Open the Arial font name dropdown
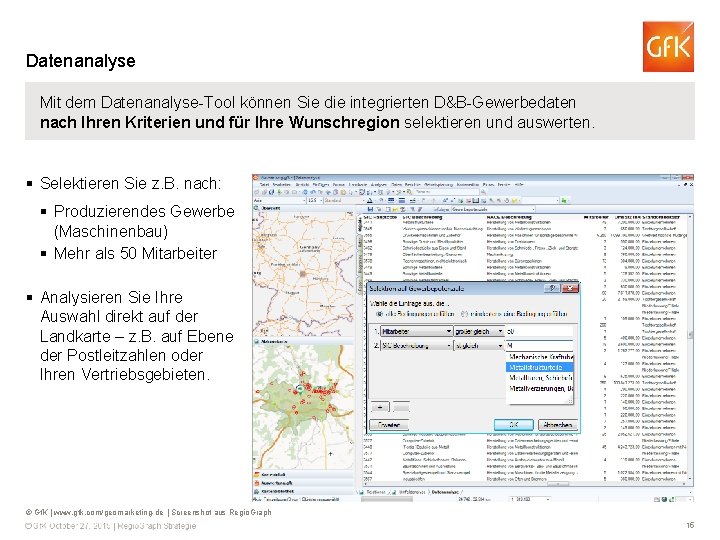The height and width of the screenshot is (540, 720). pos(279,201)
